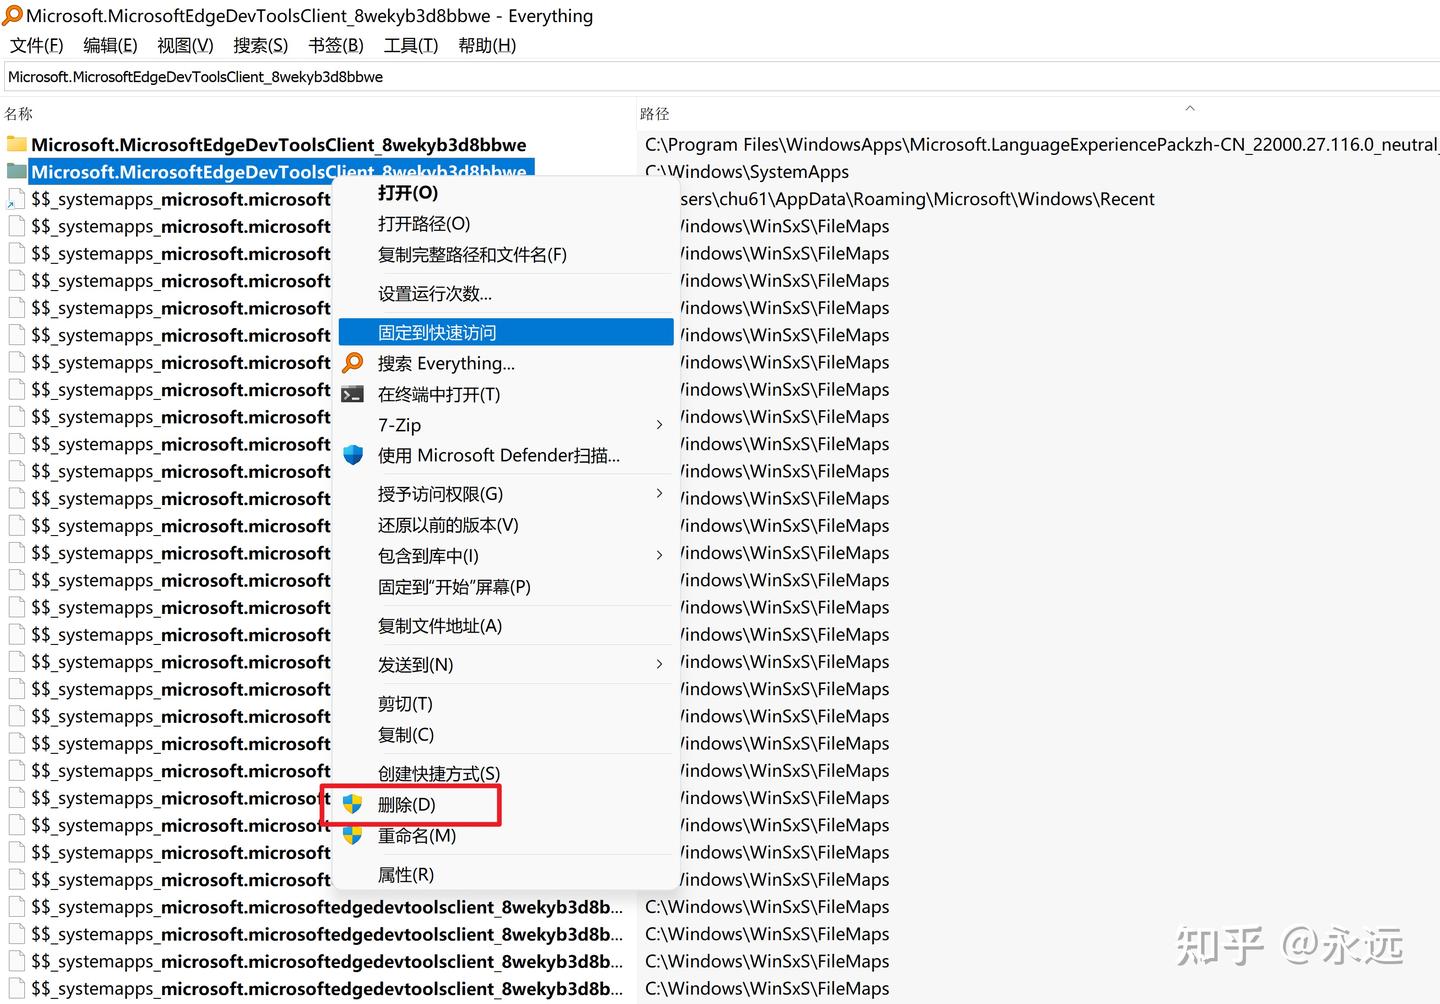1440x1004 pixels.
Task: Click the search input field showing the query
Action: tap(400, 76)
